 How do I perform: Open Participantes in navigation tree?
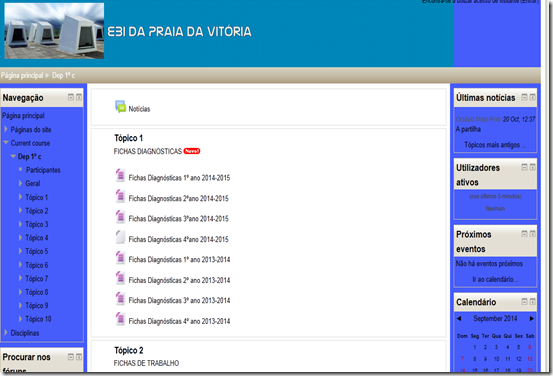point(43,170)
